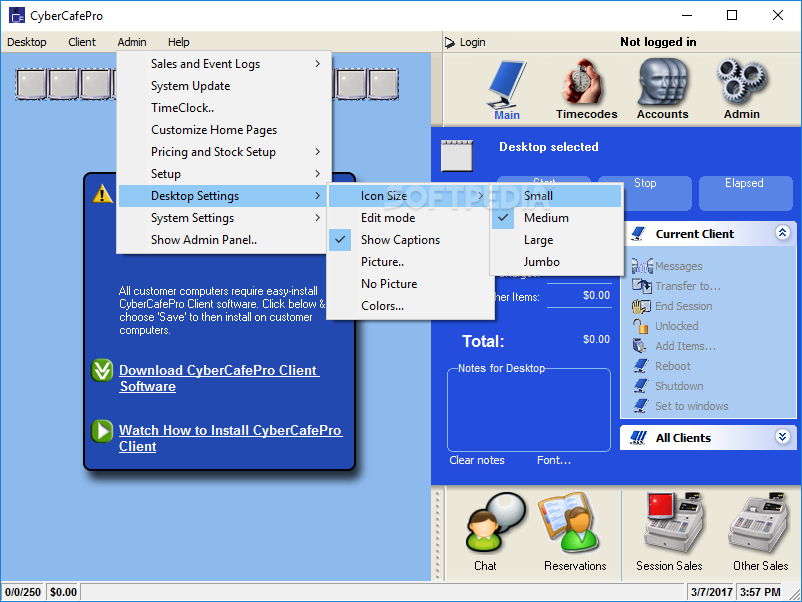Click the green play video icon

(102, 431)
